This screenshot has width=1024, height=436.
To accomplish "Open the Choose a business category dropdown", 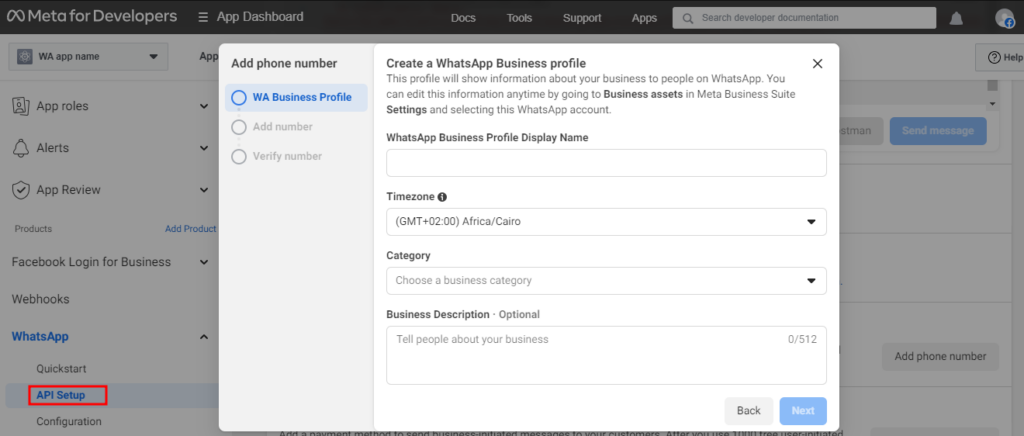I will point(606,281).
